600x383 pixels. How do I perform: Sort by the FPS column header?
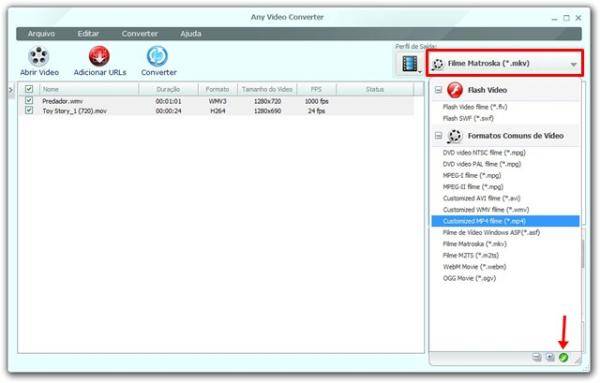[x=316, y=90]
